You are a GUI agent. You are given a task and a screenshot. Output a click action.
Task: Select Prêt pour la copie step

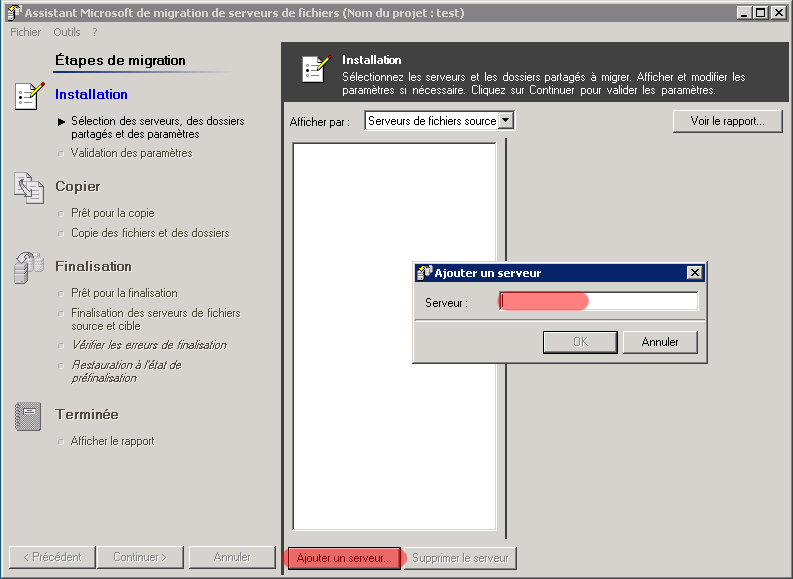pos(113,213)
